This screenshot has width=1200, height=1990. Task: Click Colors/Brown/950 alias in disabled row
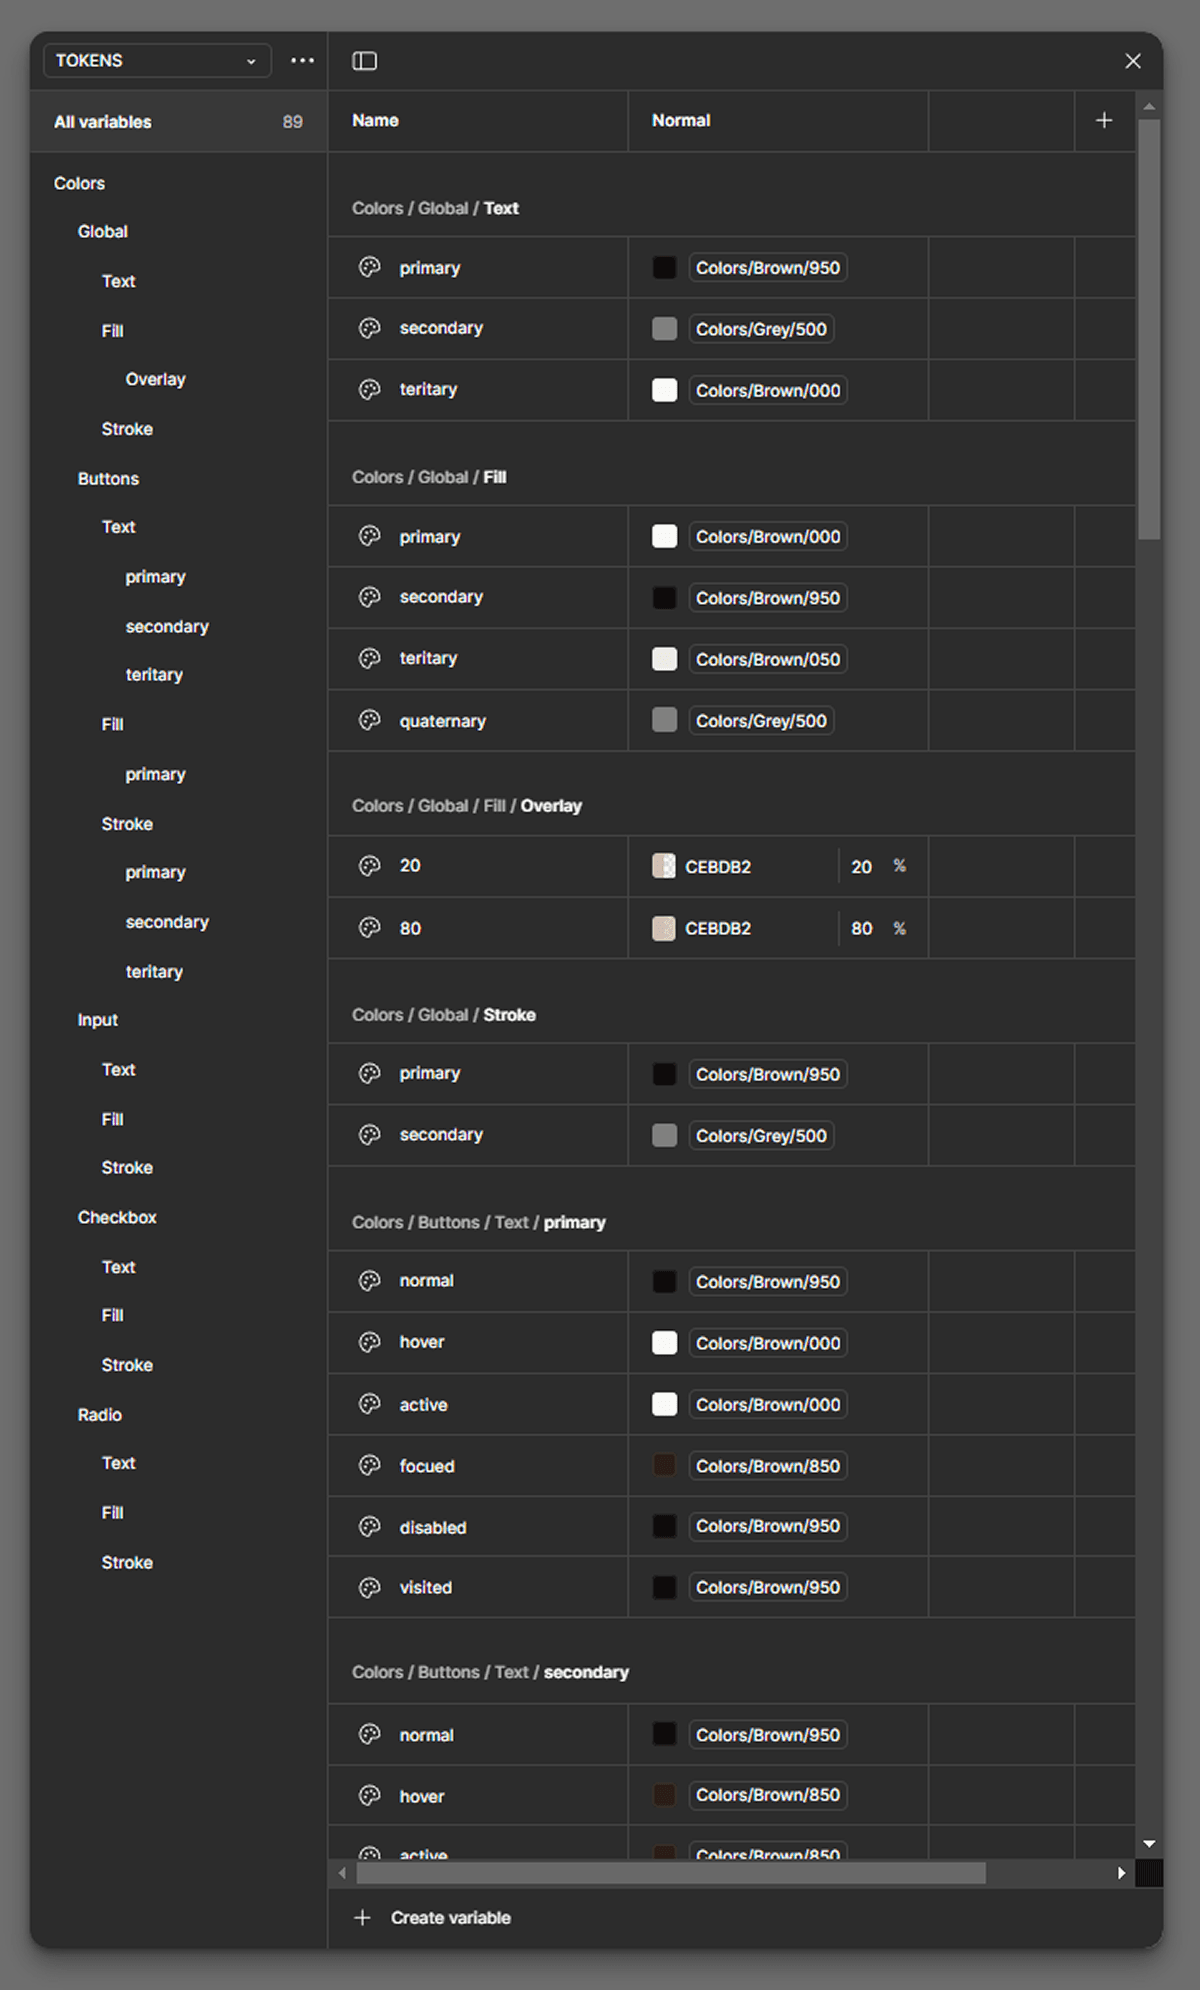point(768,1527)
